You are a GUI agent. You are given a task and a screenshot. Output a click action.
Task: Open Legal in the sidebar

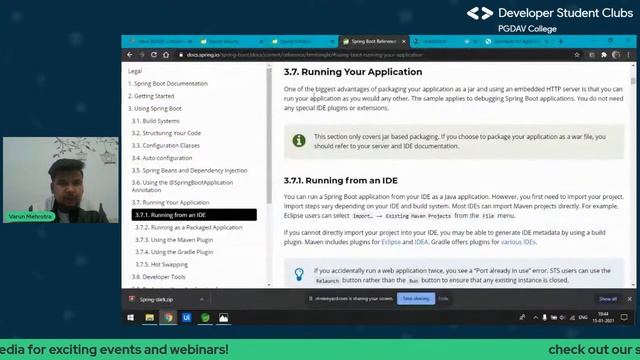tap(135, 71)
